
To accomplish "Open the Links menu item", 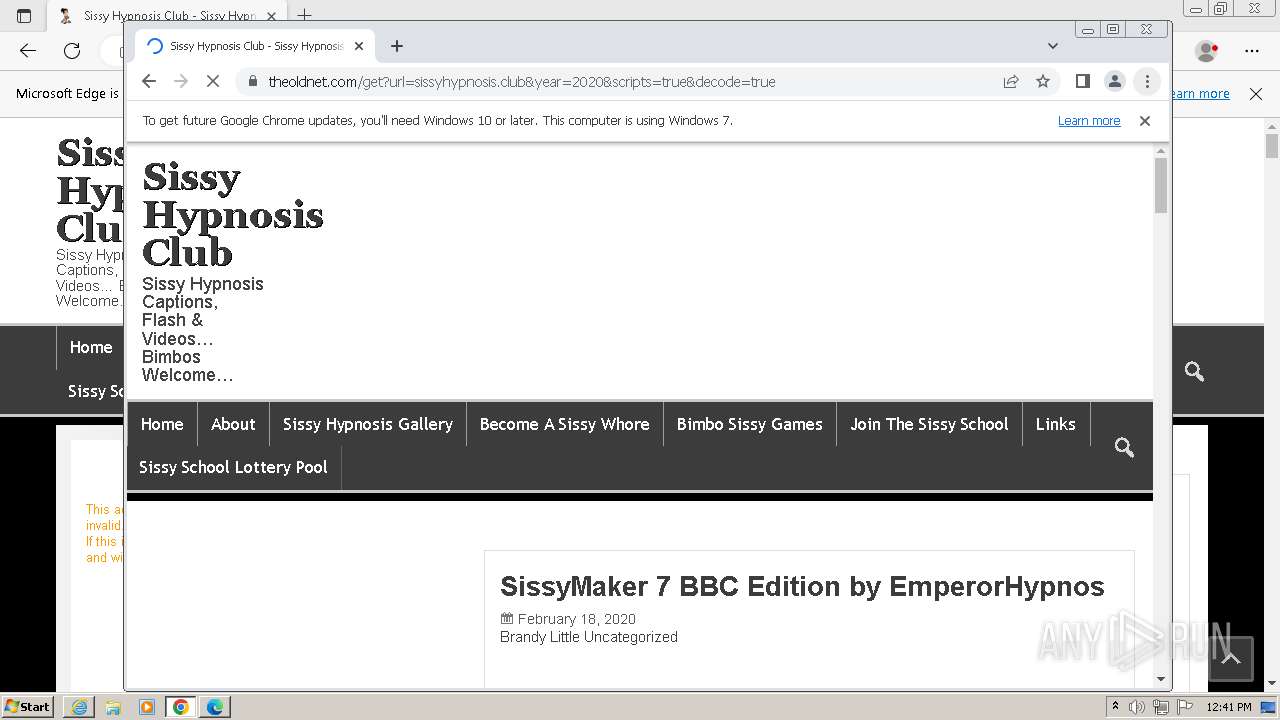I will pos(1056,424).
